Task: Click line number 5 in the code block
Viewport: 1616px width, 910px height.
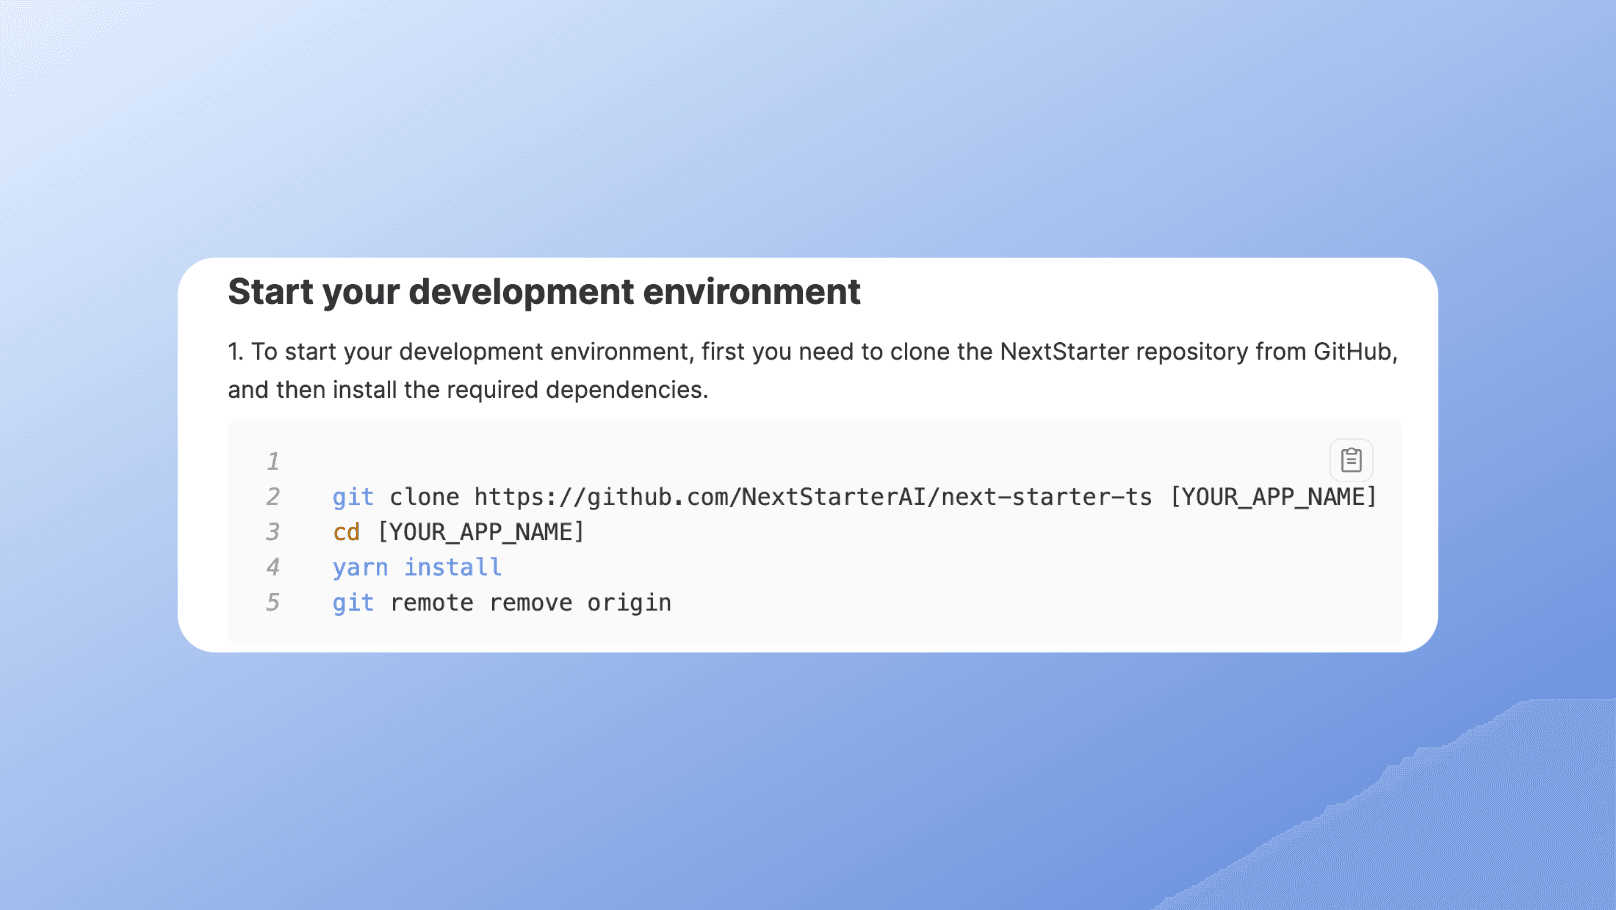Action: click(x=273, y=602)
